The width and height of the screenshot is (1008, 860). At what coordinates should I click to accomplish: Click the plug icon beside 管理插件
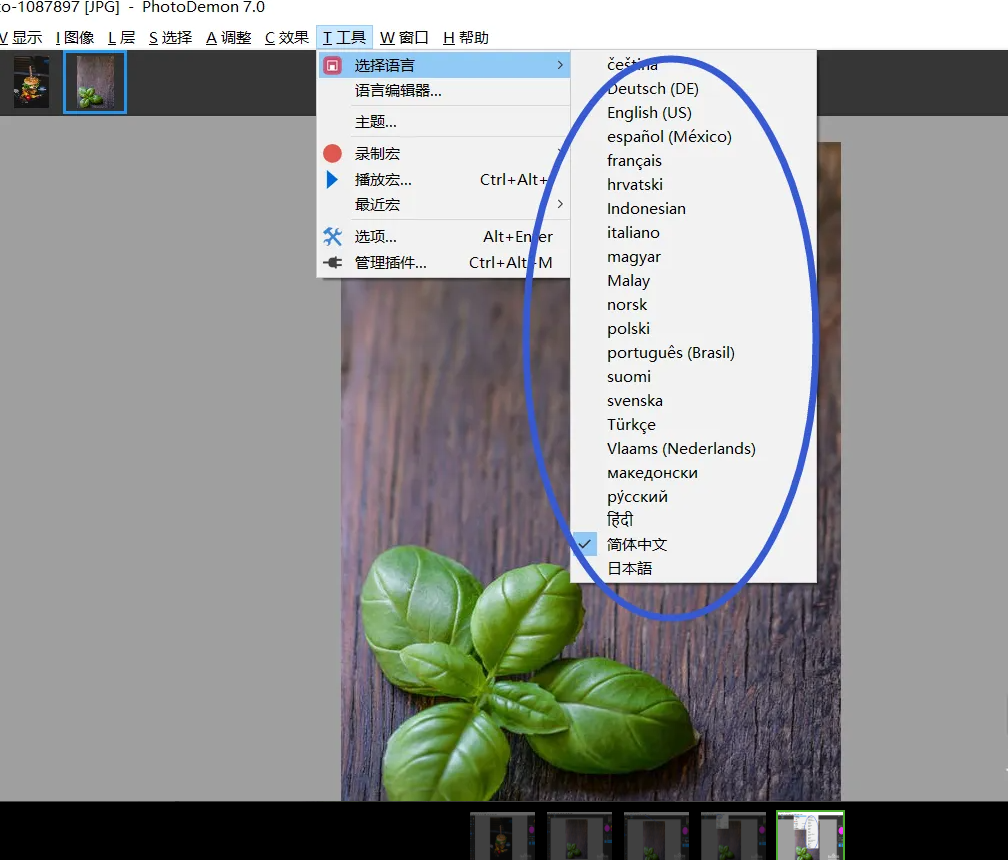pos(332,263)
